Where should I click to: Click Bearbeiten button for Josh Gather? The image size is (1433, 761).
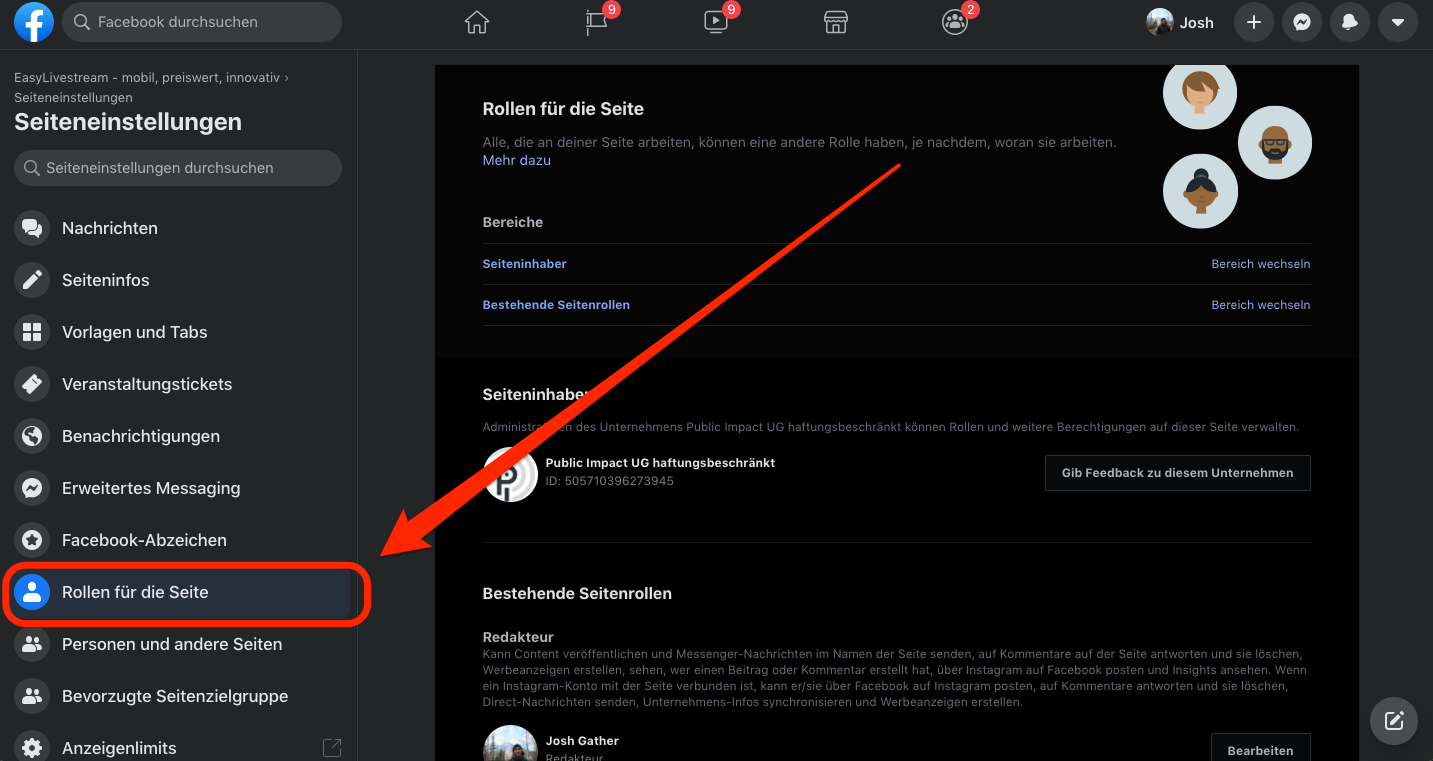click(1260, 749)
